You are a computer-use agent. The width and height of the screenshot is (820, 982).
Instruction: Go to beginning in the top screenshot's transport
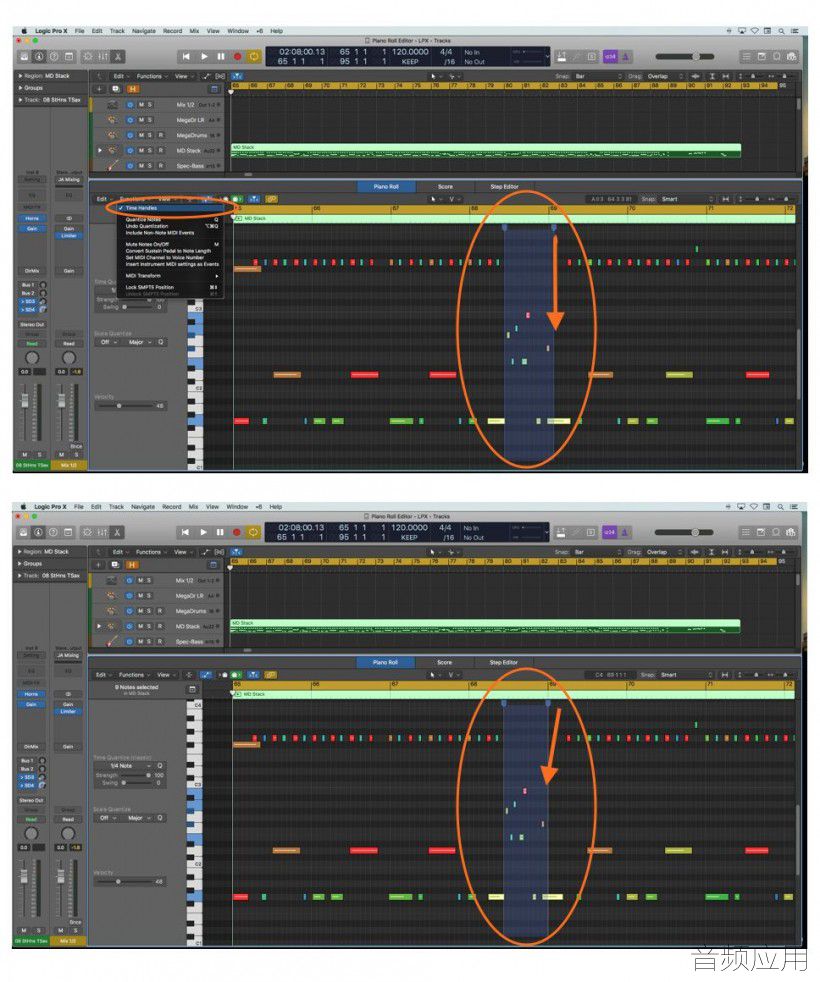coord(186,56)
